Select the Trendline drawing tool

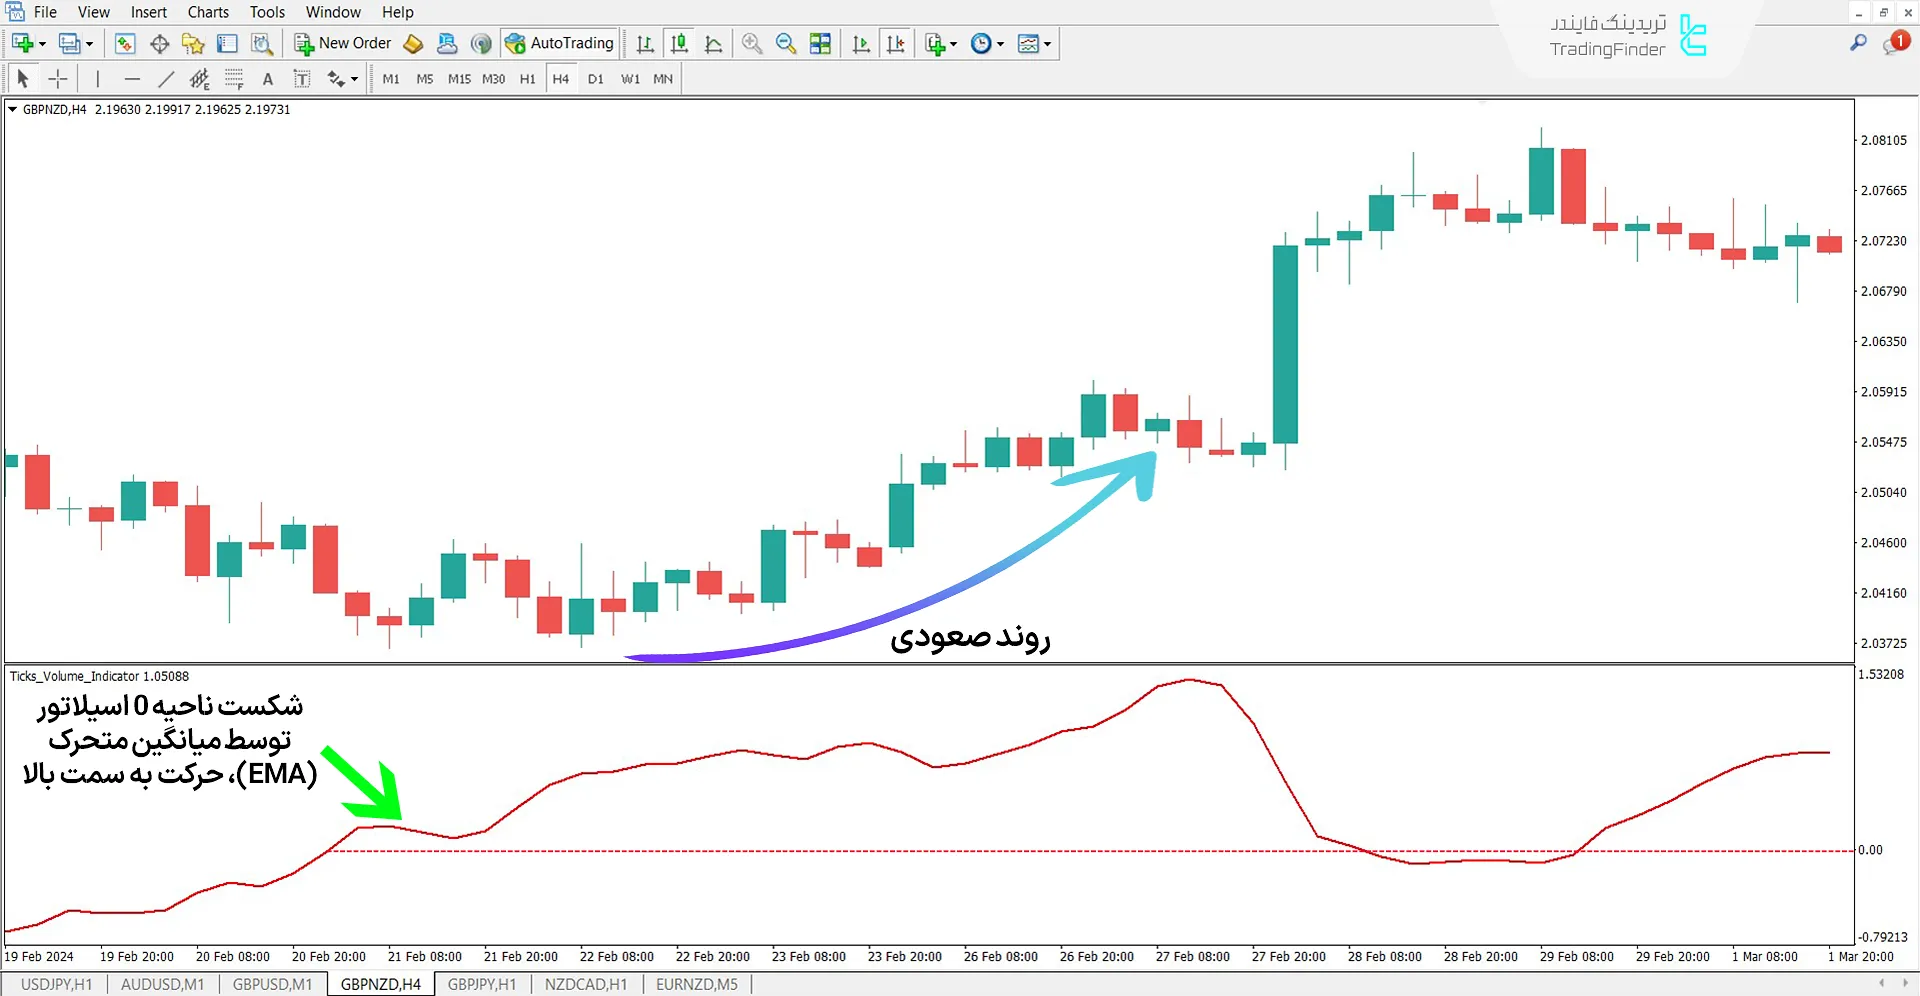pyautogui.click(x=166, y=78)
